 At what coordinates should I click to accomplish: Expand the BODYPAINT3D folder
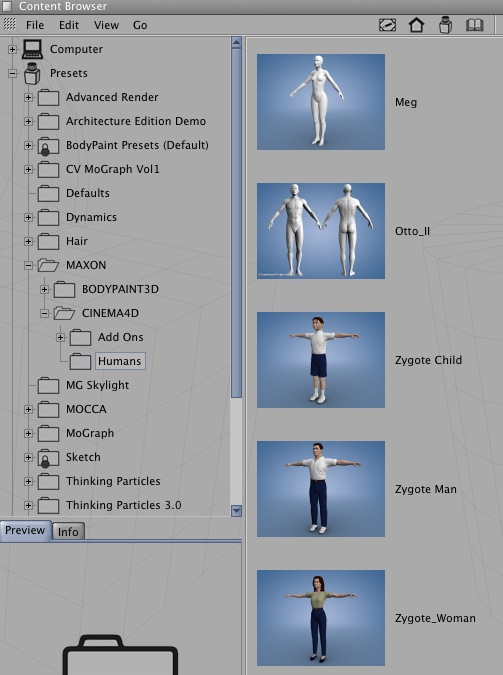44,290
